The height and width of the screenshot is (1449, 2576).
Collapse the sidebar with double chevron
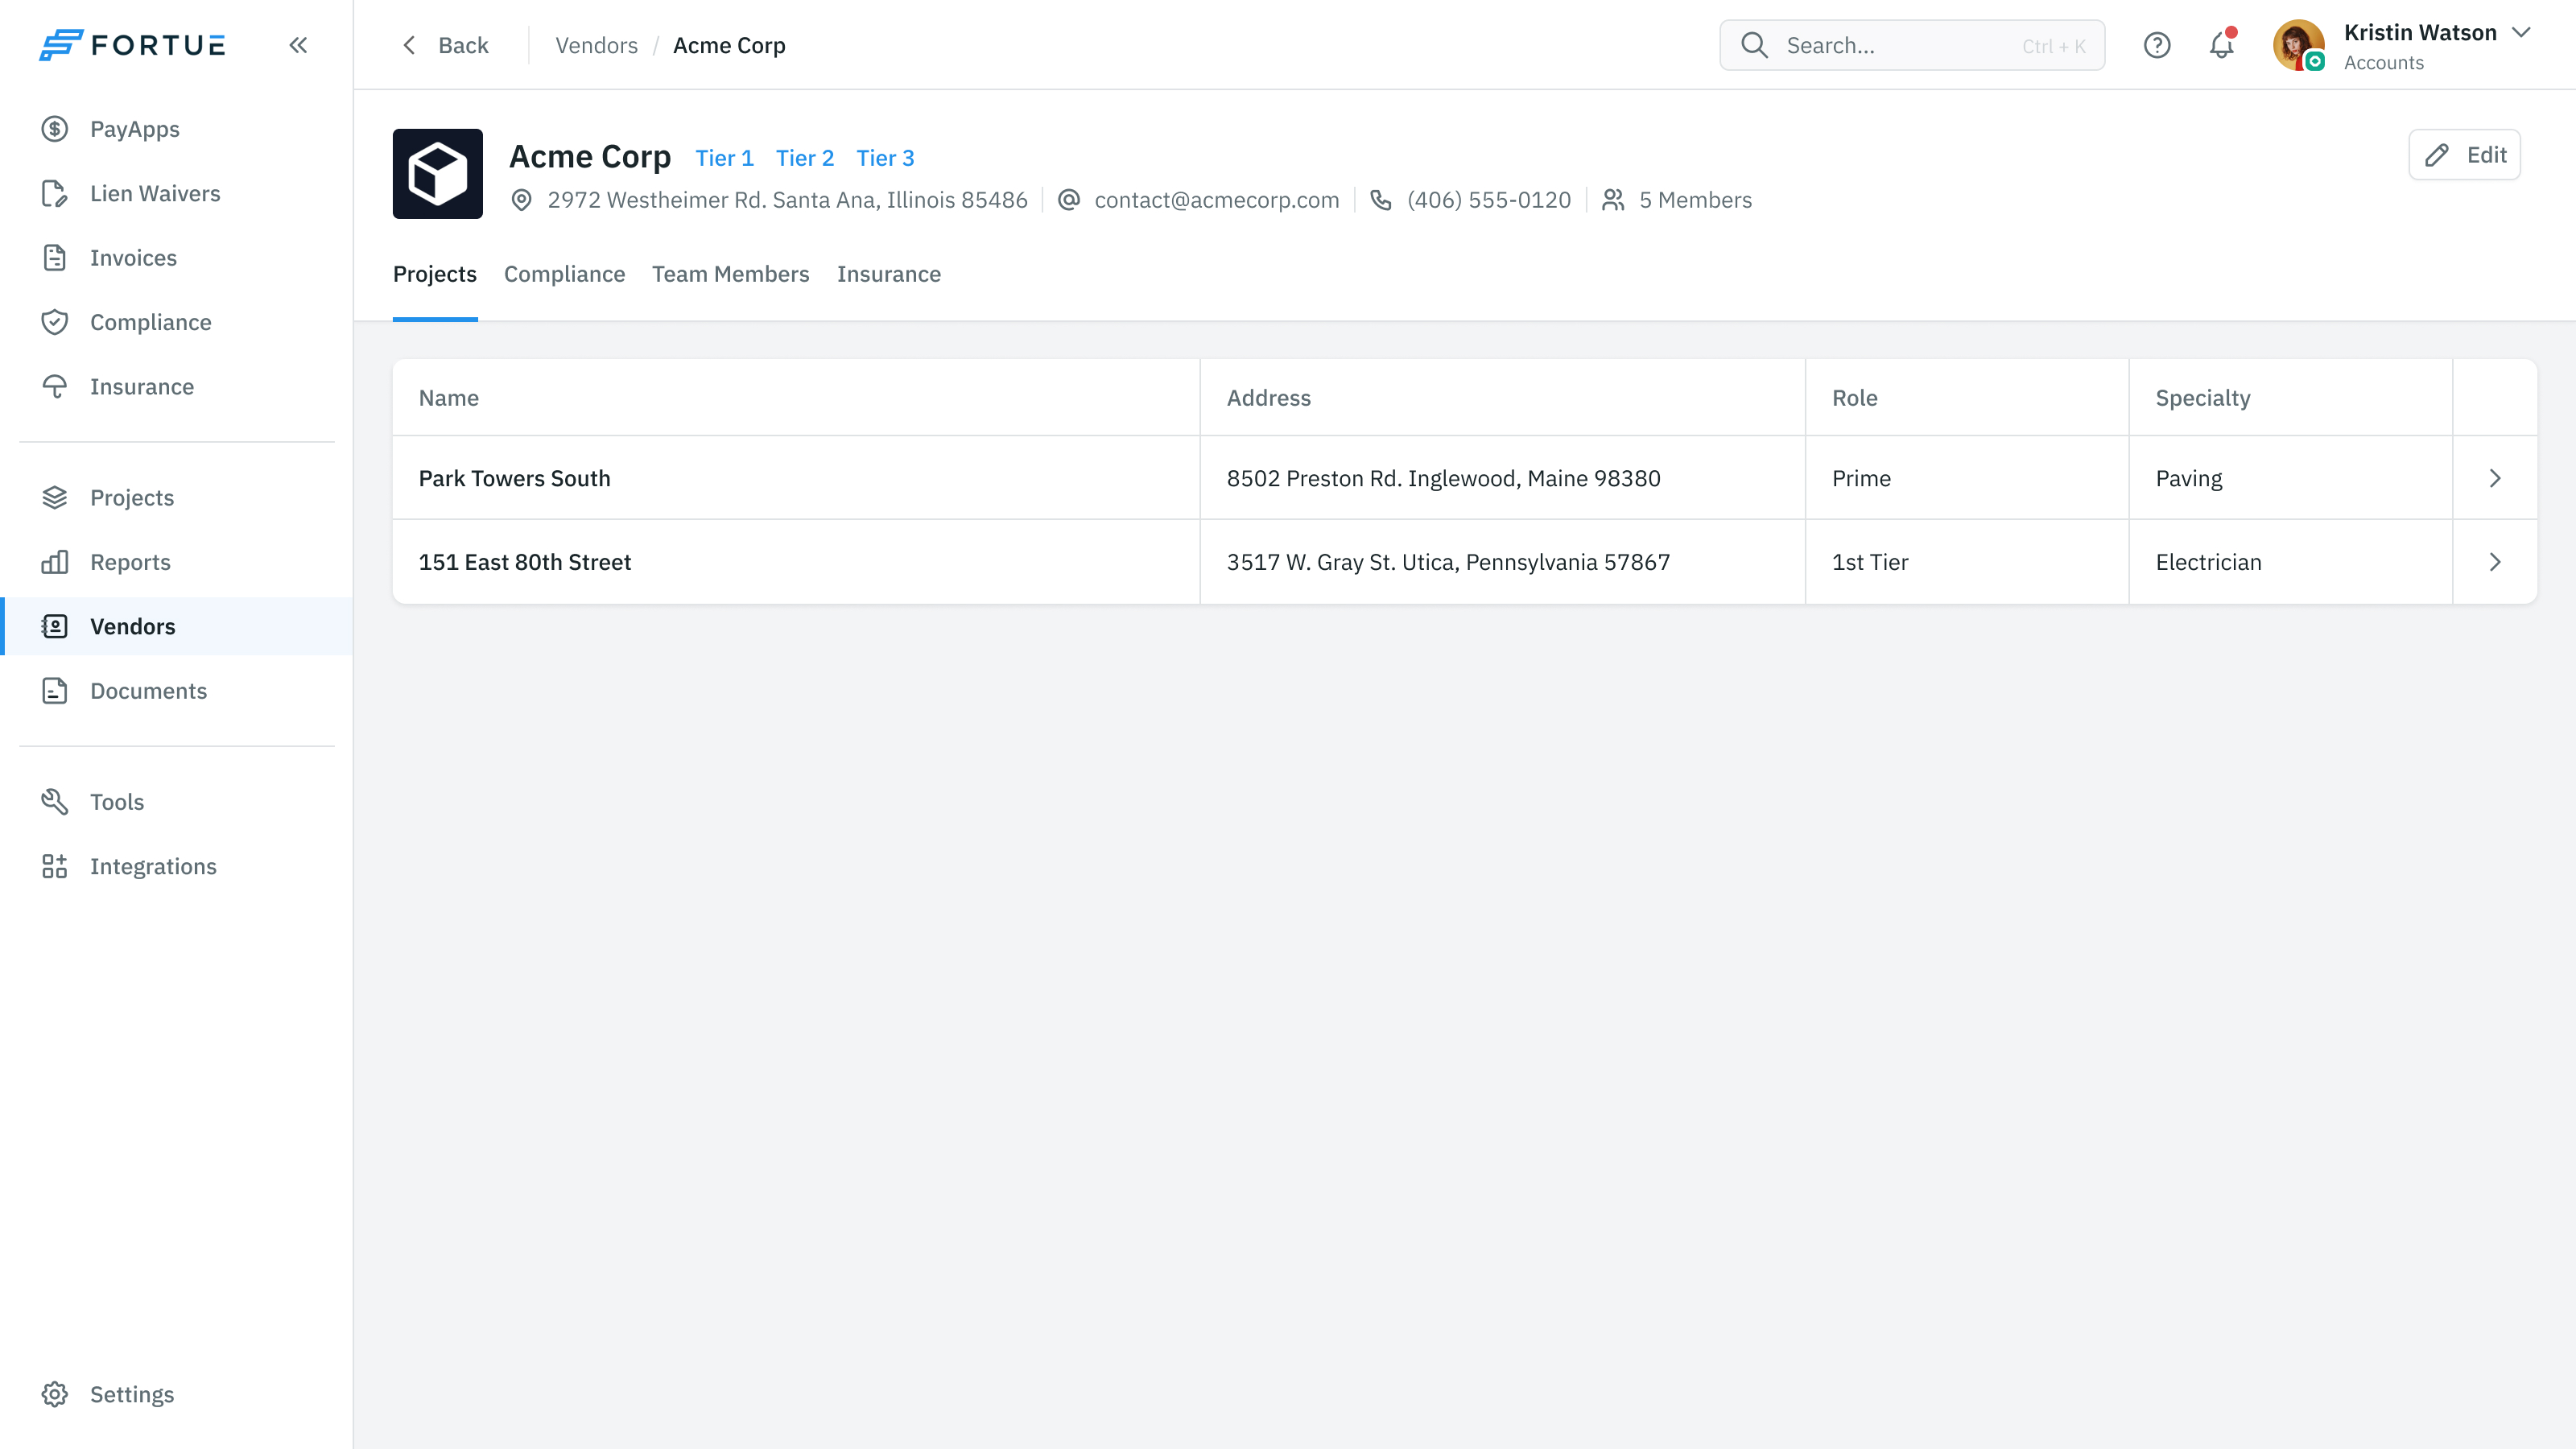(298, 45)
